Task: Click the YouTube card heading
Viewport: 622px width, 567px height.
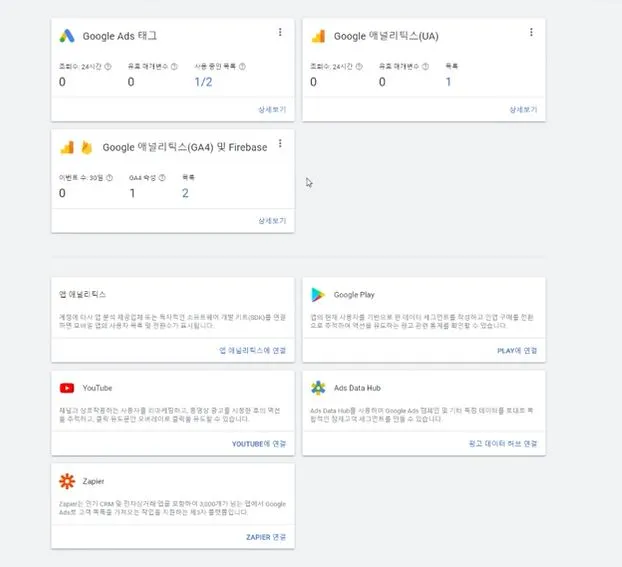Action: click(97, 388)
